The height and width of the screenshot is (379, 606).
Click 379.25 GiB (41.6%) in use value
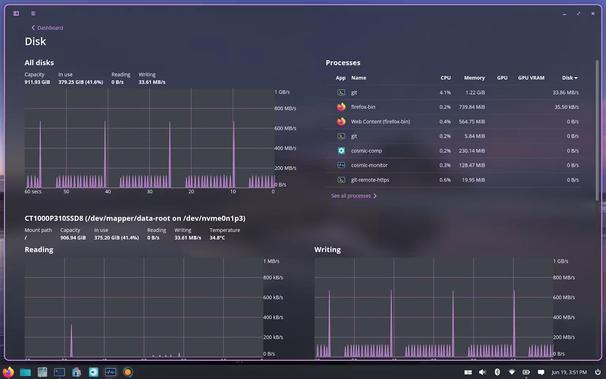(81, 82)
